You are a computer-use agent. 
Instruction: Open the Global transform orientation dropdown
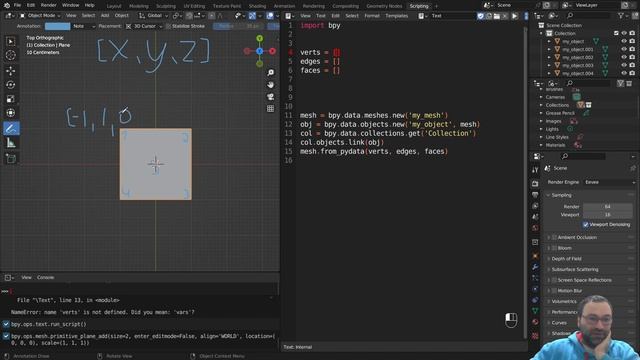[153, 16]
